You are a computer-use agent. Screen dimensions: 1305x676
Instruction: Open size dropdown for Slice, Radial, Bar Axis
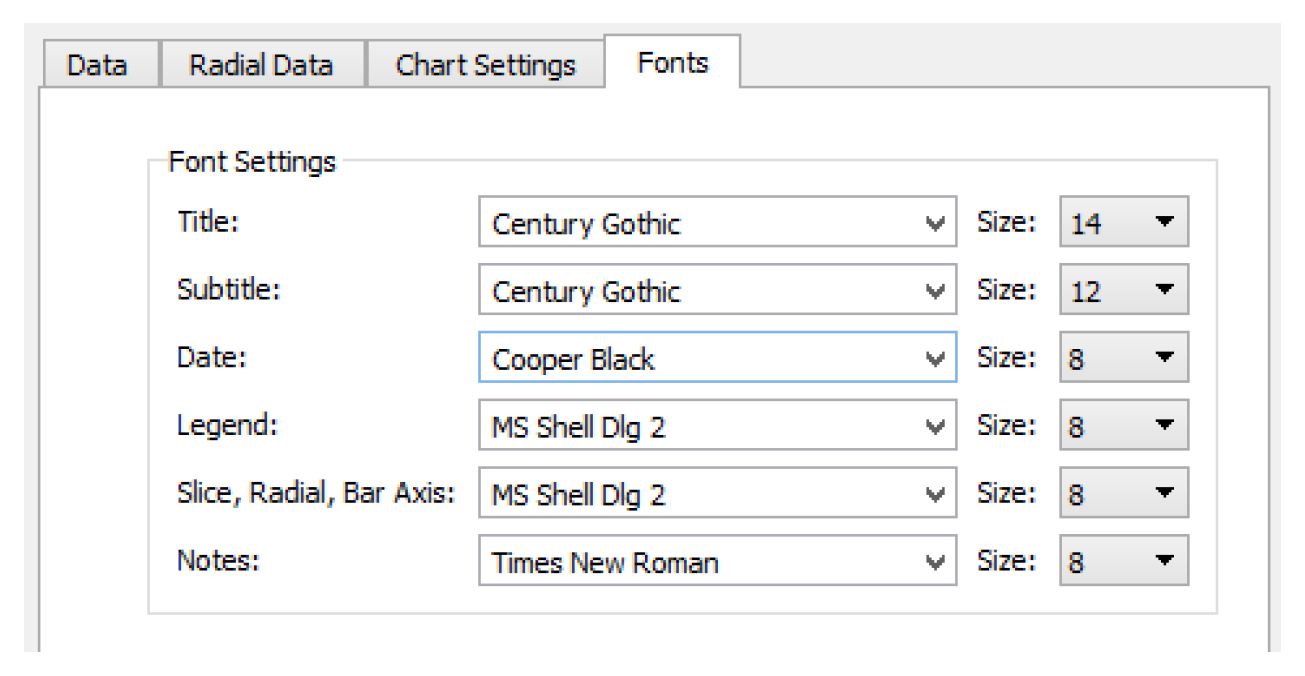click(x=1123, y=495)
